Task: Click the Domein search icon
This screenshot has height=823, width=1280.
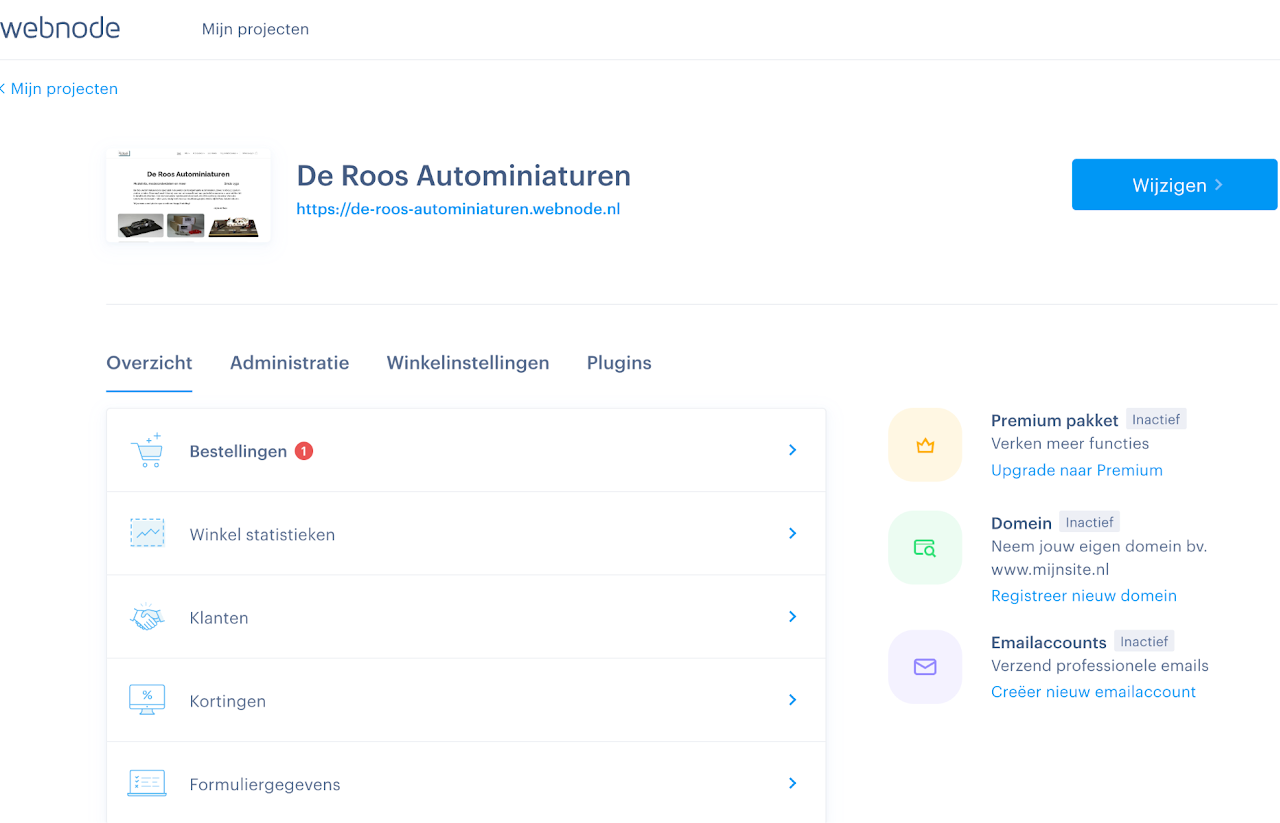Action: 925,548
